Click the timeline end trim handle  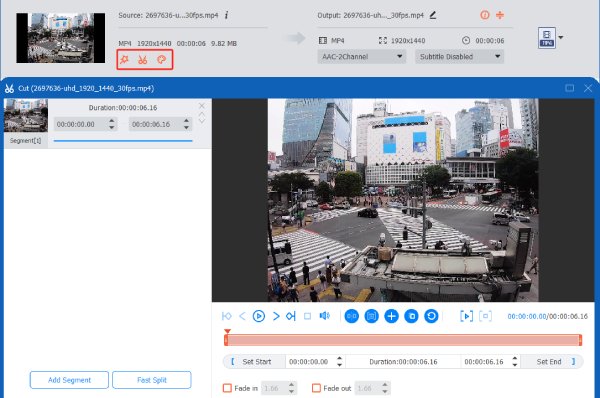[580, 340]
